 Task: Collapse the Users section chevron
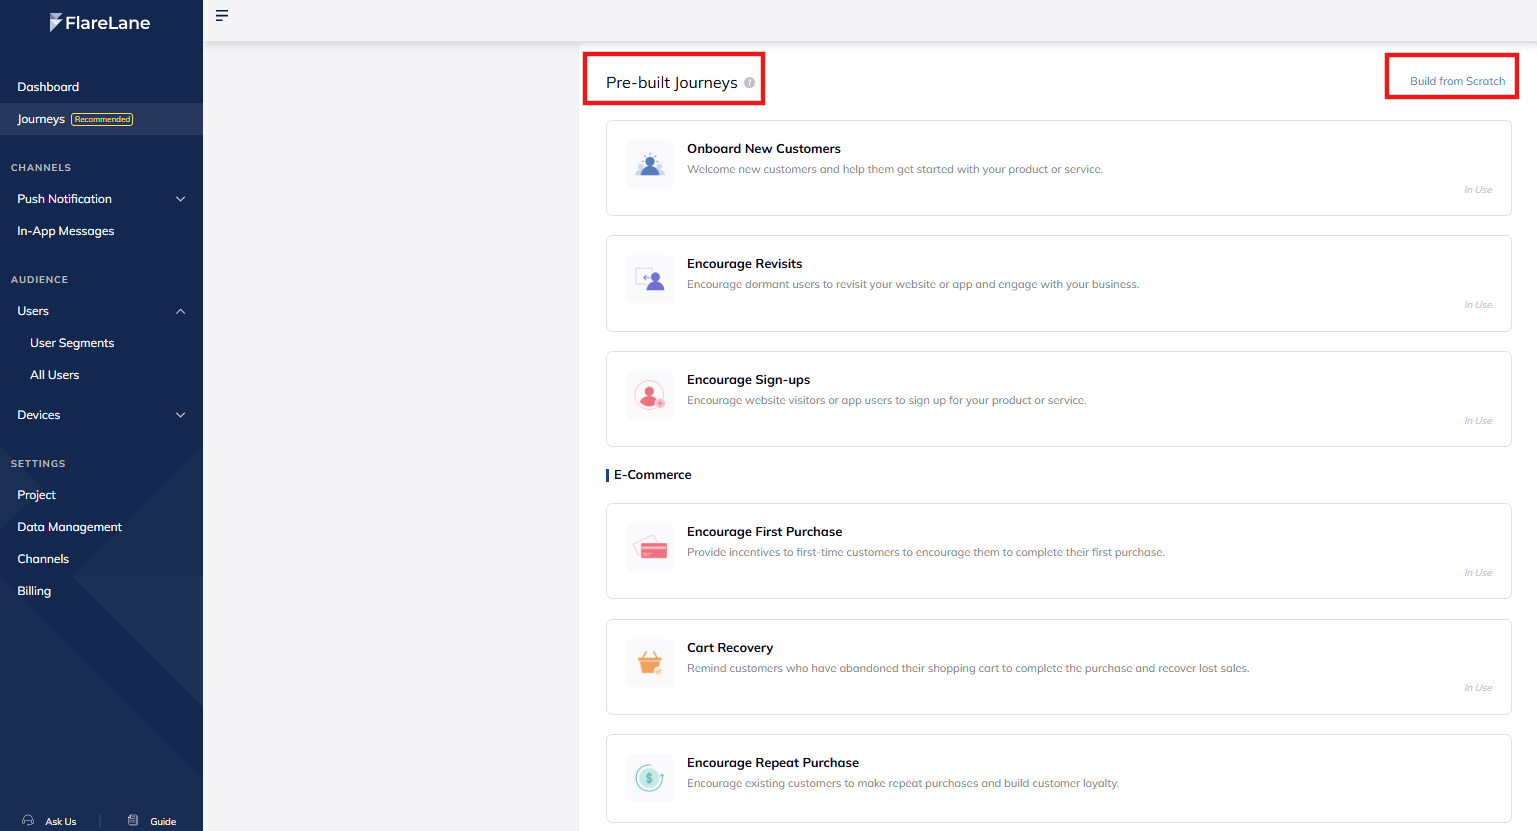pos(181,311)
